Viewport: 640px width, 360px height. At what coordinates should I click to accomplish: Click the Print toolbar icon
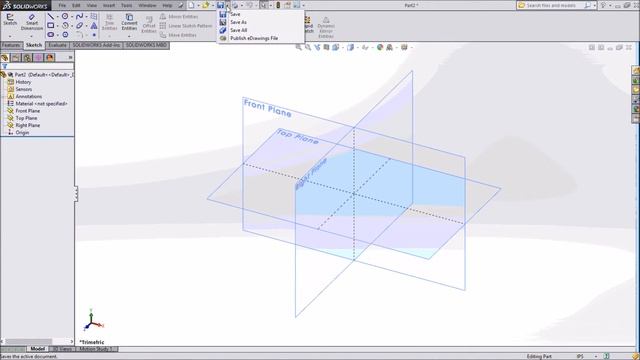point(235,5)
